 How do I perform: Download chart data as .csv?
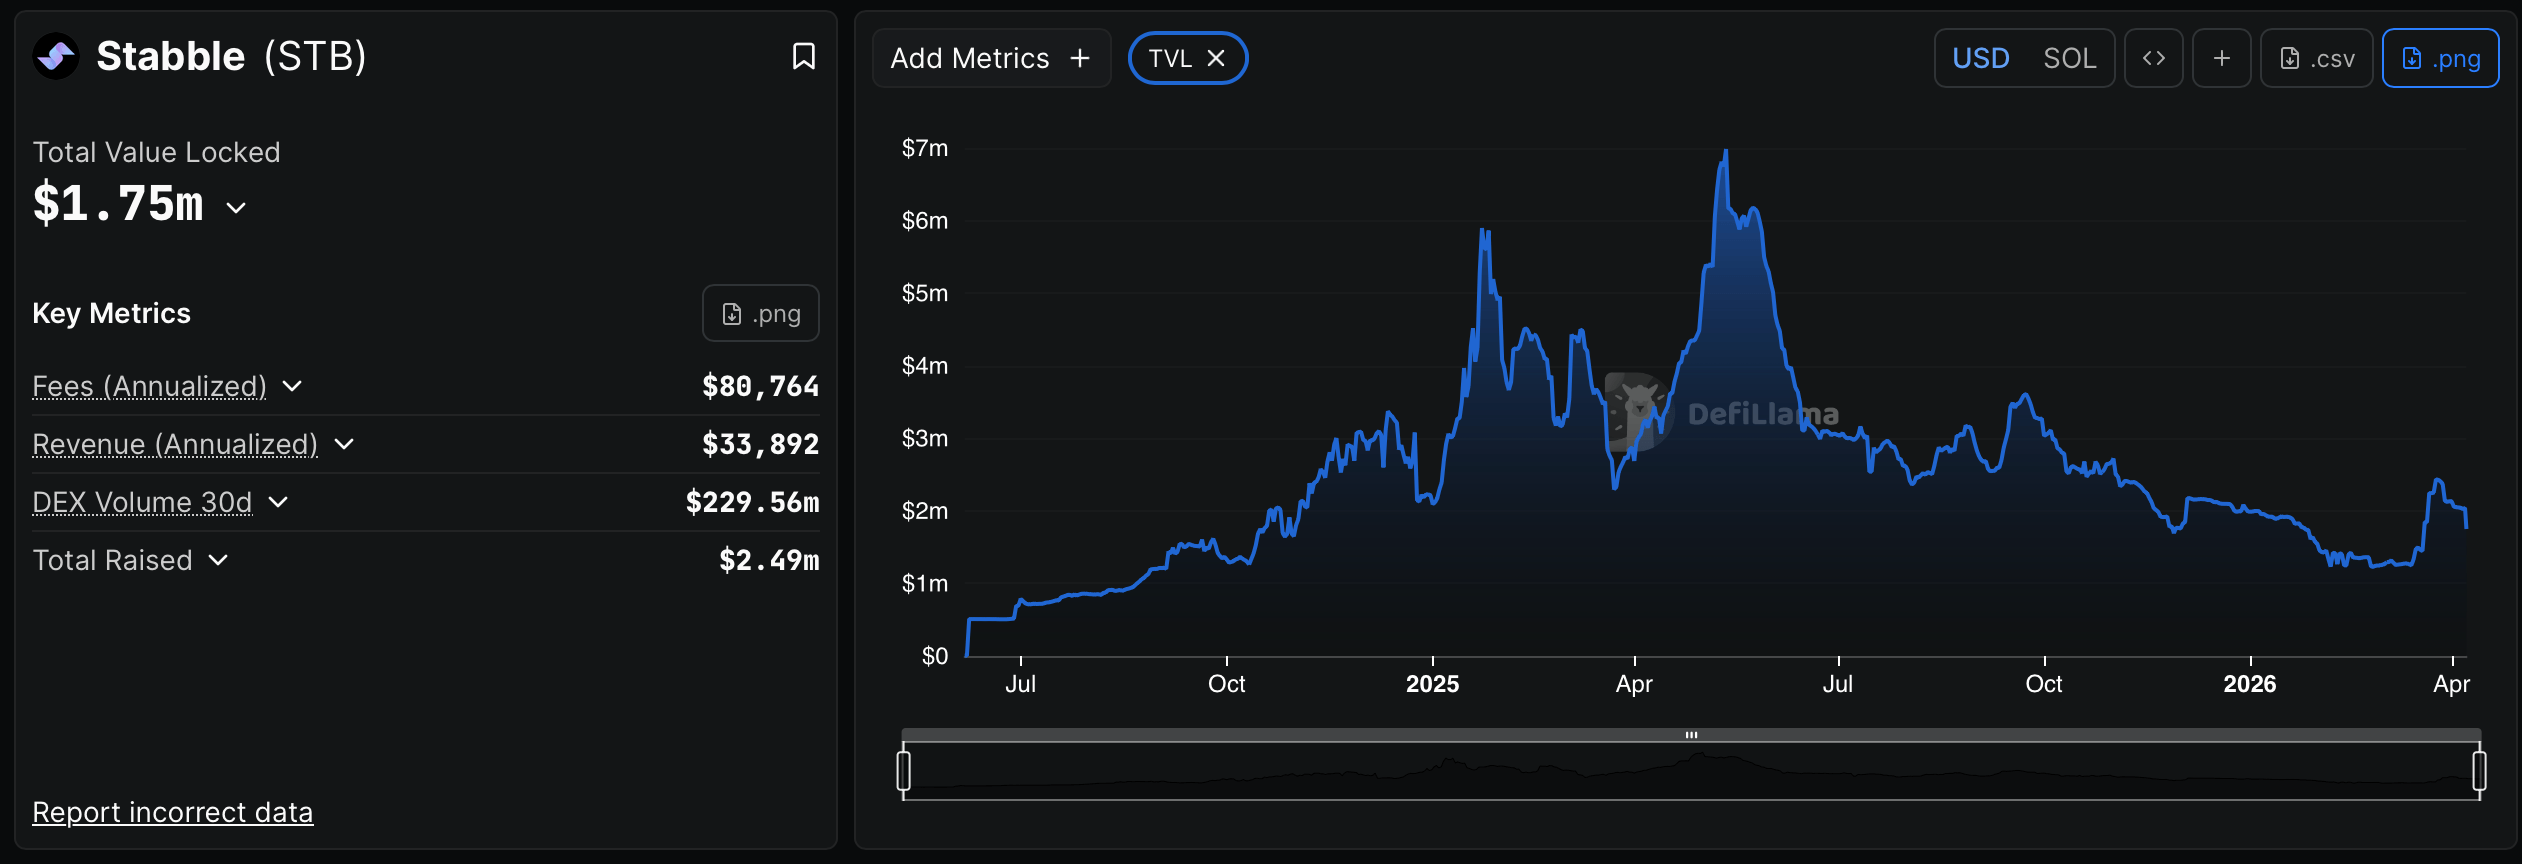coord(2316,58)
